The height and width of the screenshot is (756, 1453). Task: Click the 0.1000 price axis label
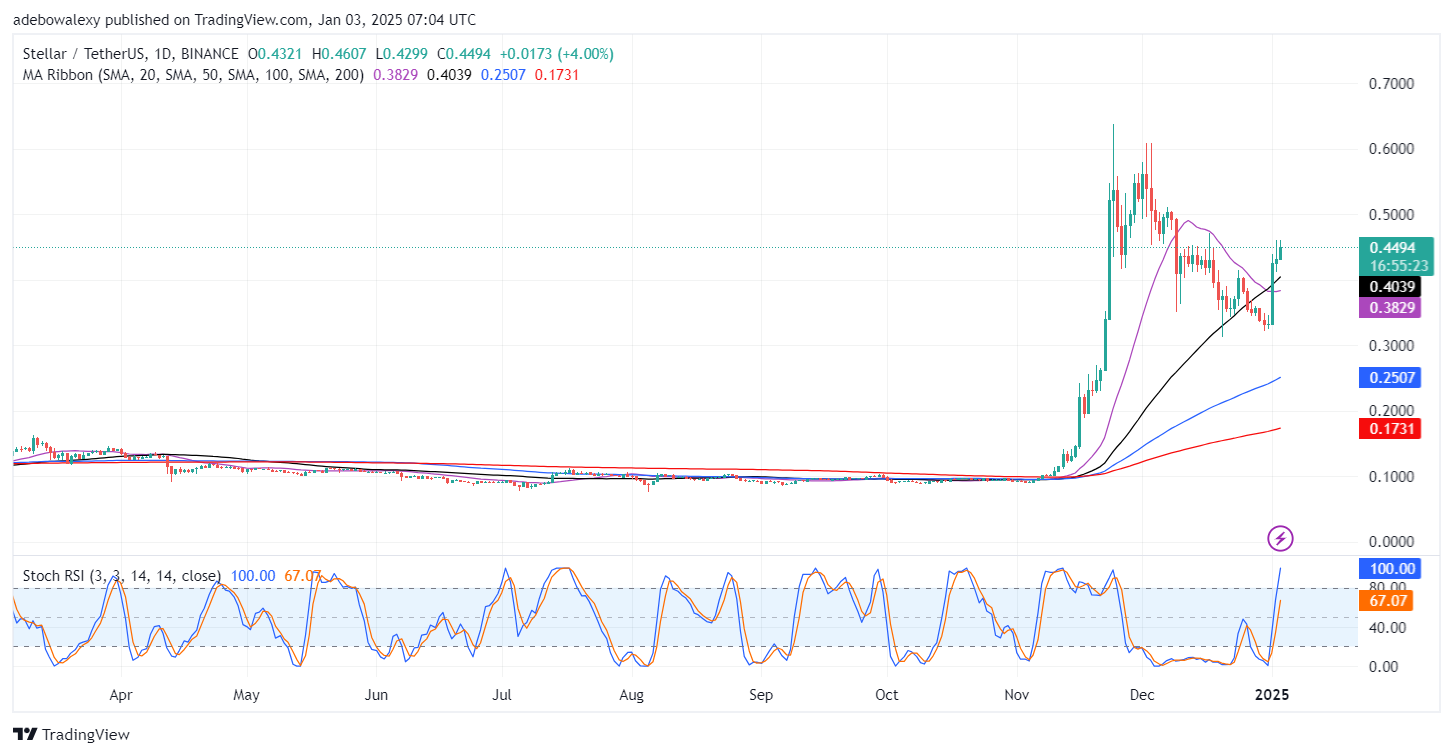click(x=1391, y=477)
